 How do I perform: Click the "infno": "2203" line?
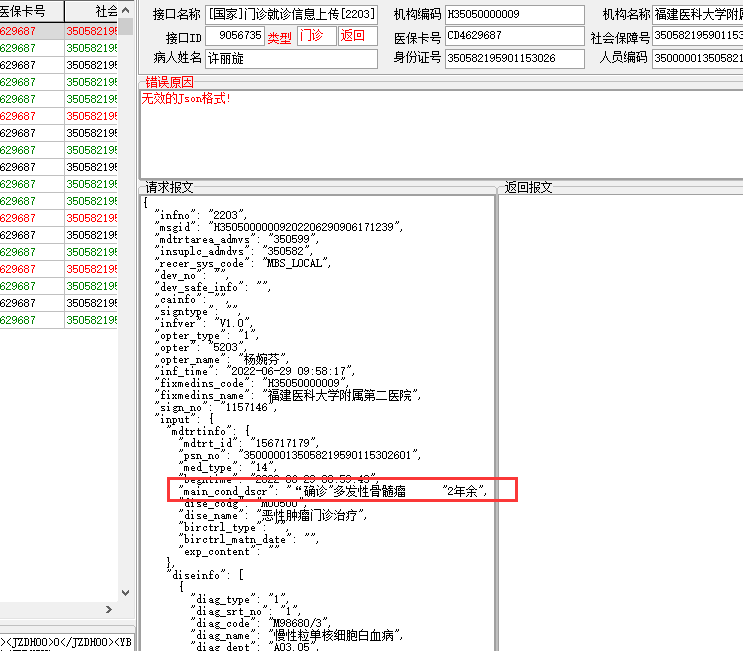(x=200, y=215)
